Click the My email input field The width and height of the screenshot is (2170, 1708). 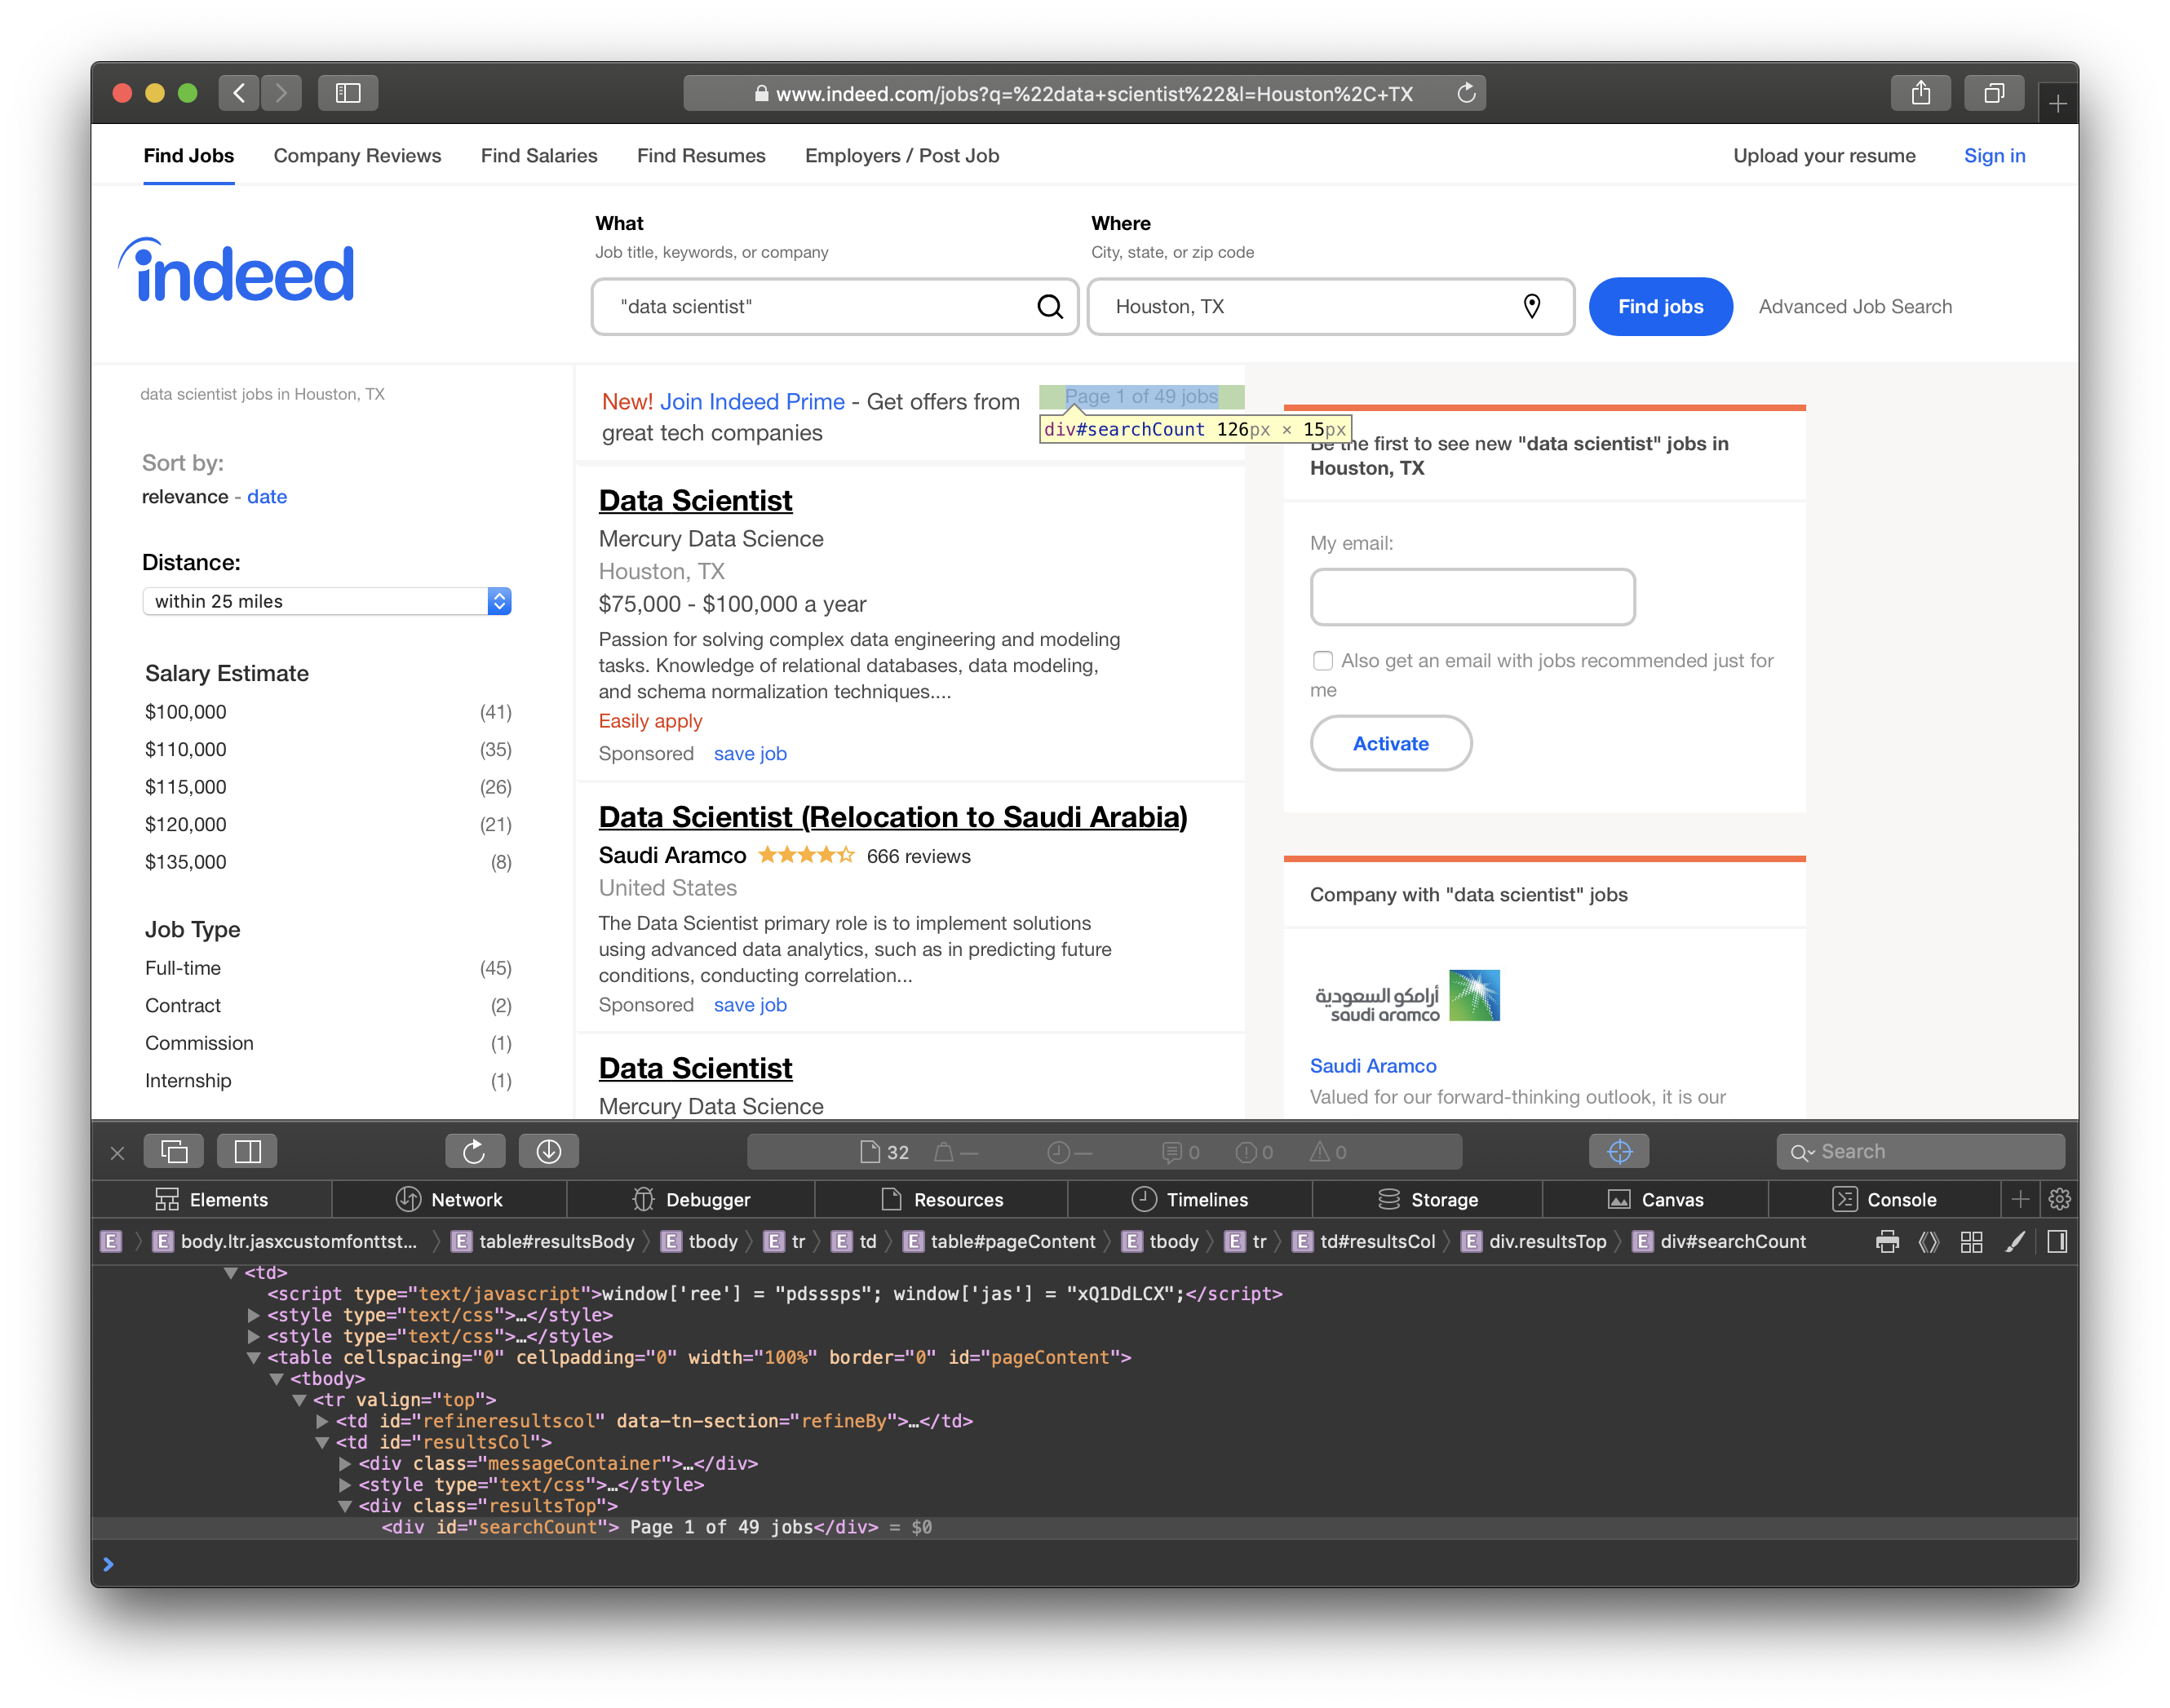pos(1472,597)
